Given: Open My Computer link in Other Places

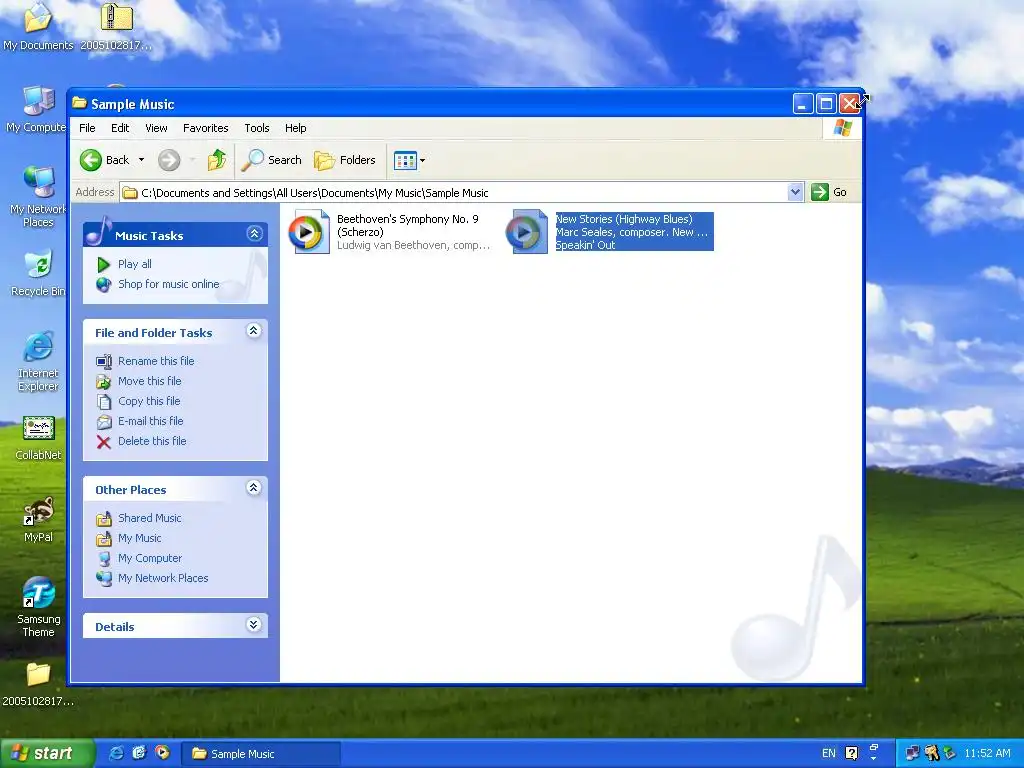Looking at the screenshot, I should tap(150, 558).
